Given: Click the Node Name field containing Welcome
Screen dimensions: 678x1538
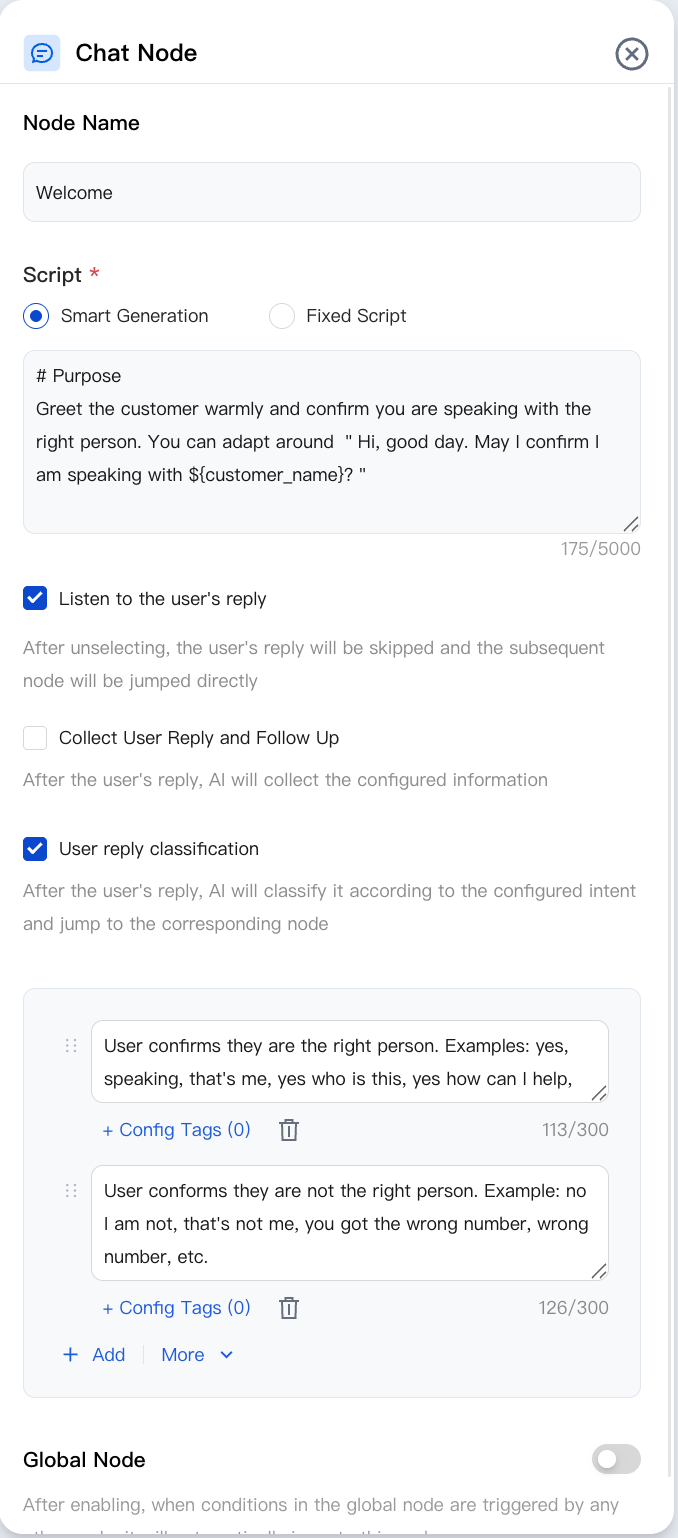Looking at the screenshot, I should point(332,192).
